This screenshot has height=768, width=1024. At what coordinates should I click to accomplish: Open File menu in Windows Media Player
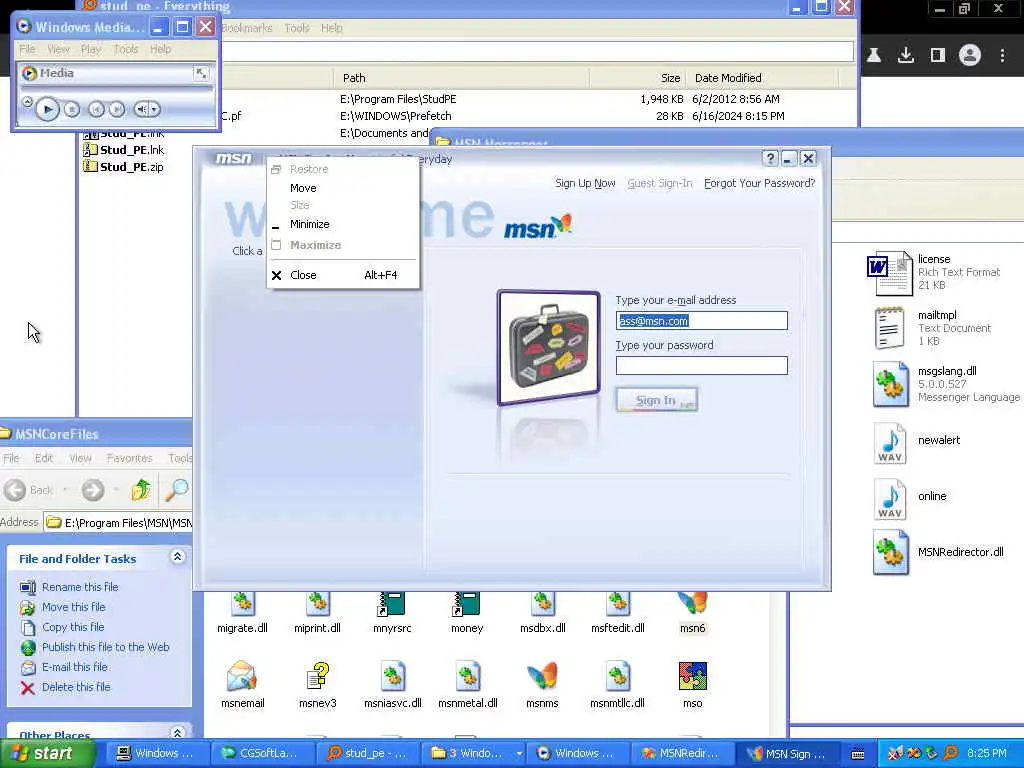27,49
